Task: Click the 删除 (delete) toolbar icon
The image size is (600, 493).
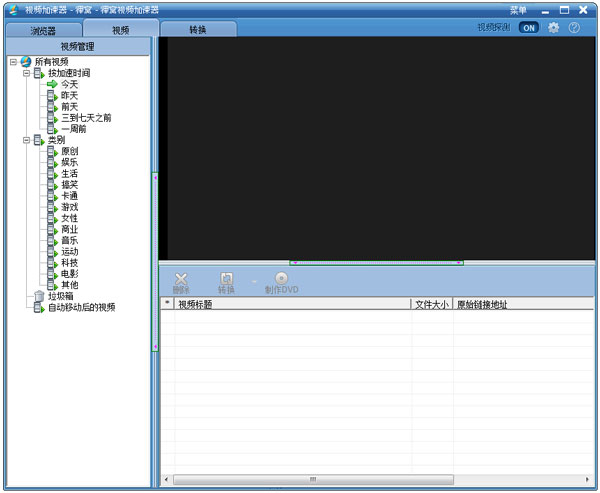Action: pyautogui.click(x=181, y=278)
